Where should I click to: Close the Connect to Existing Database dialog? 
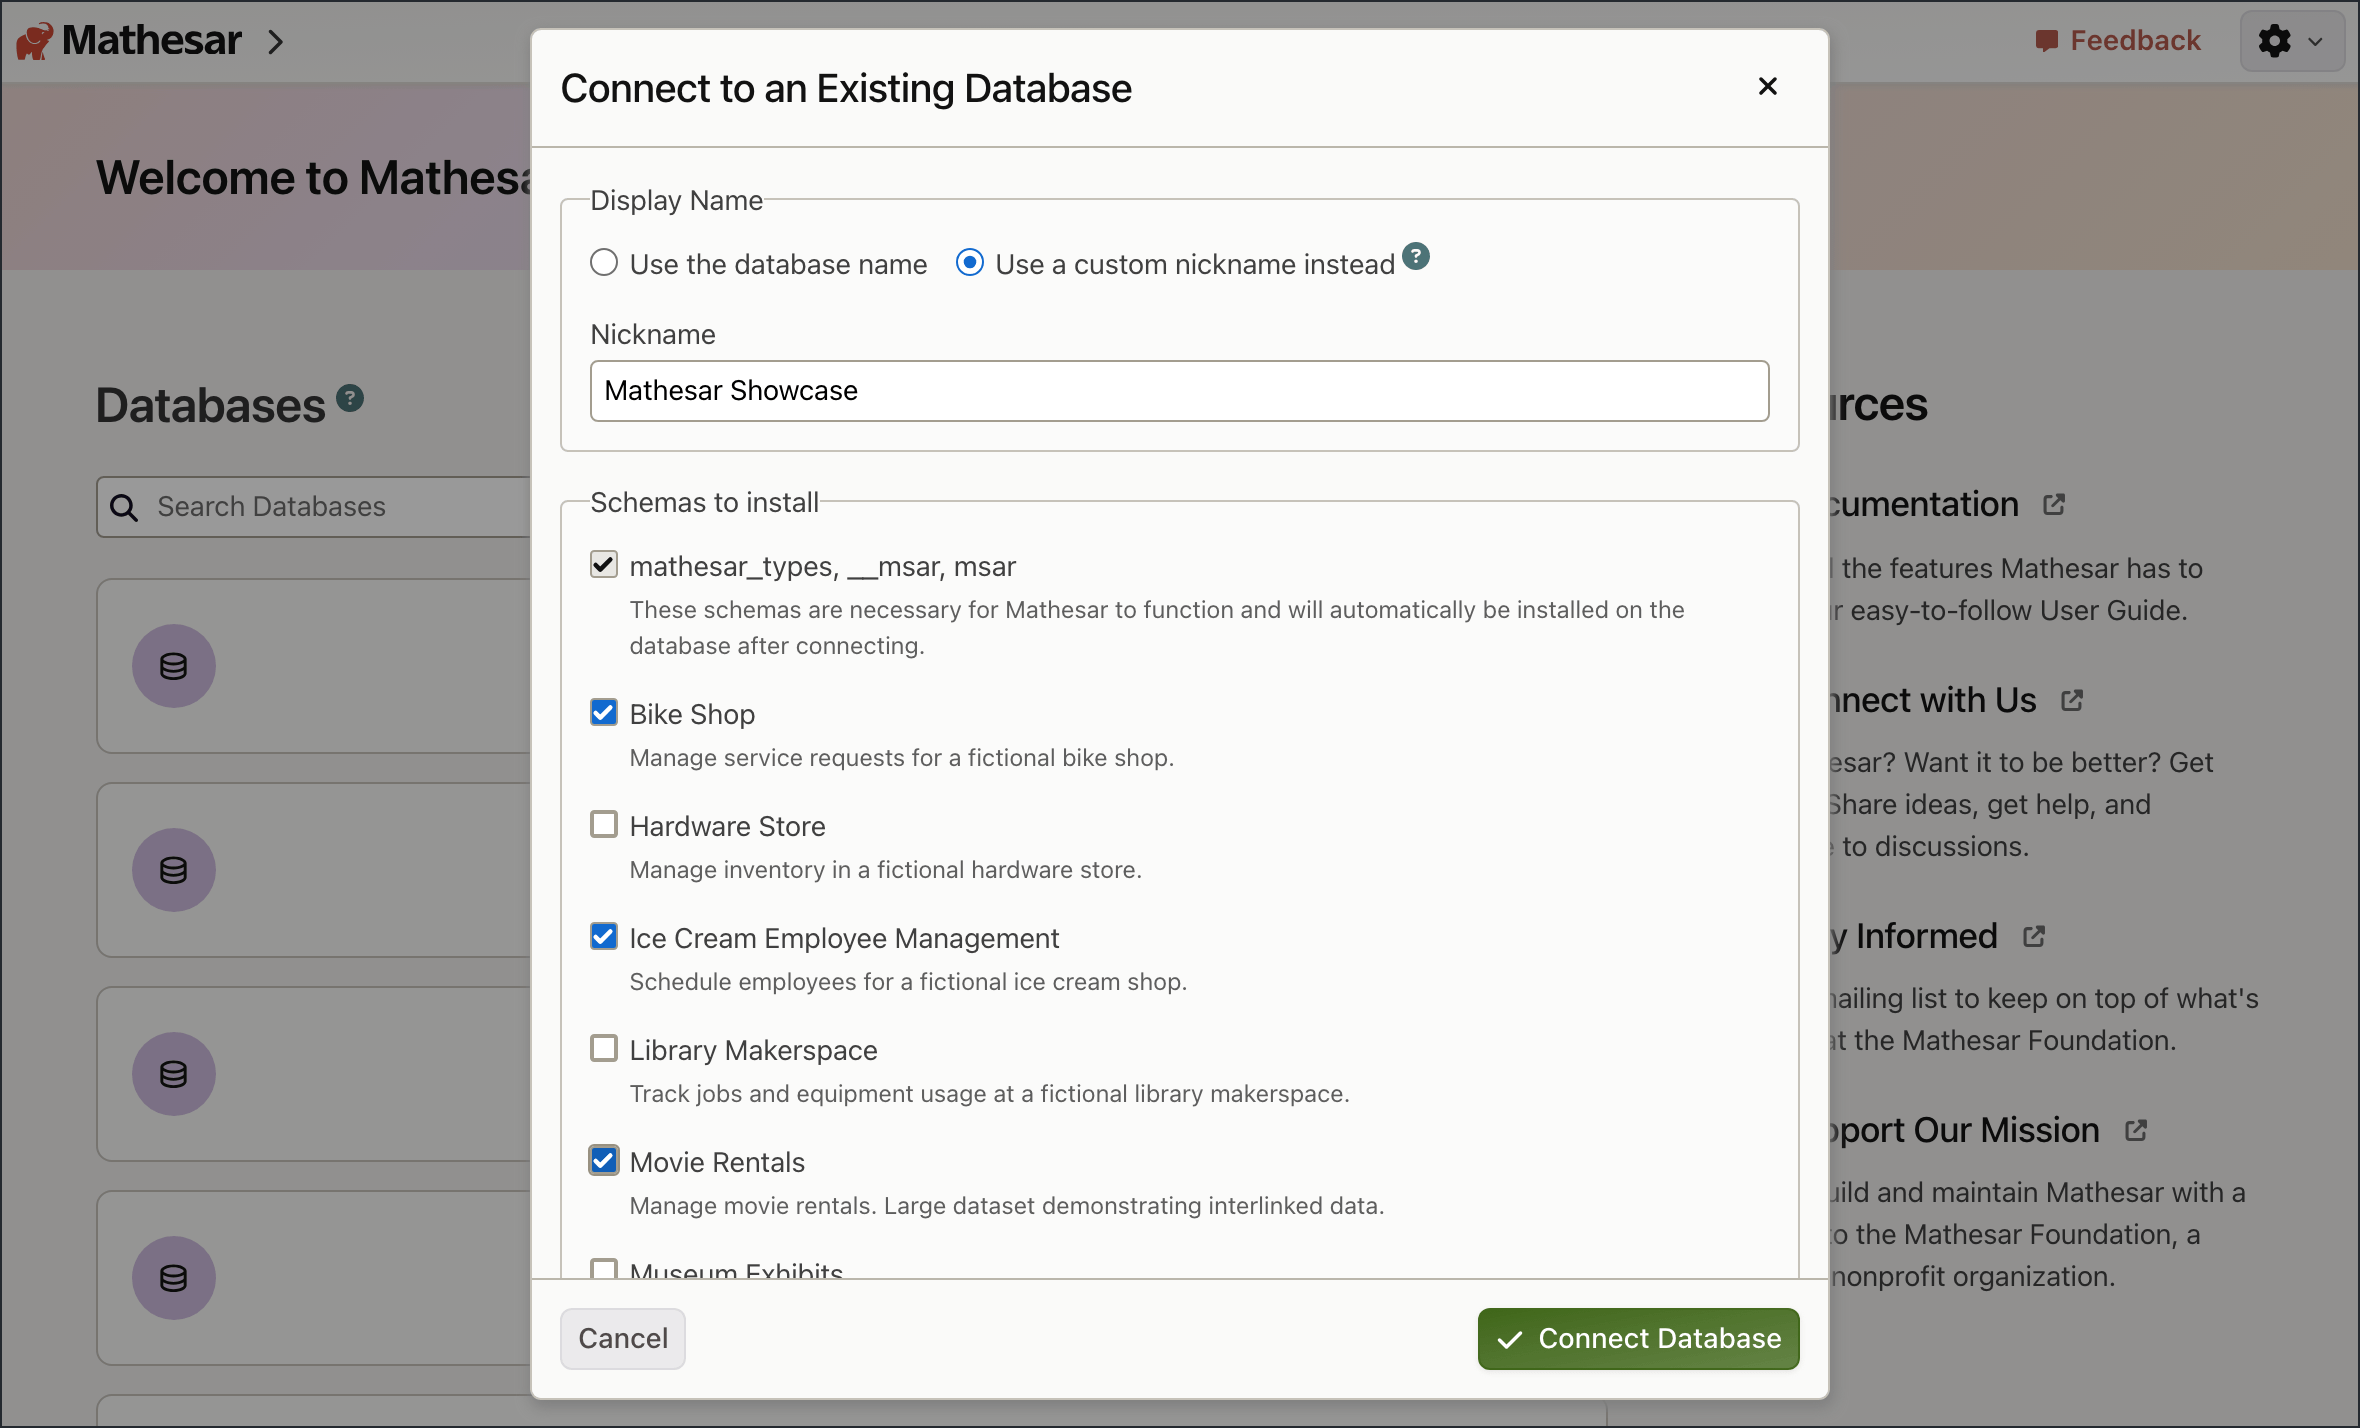point(1767,87)
